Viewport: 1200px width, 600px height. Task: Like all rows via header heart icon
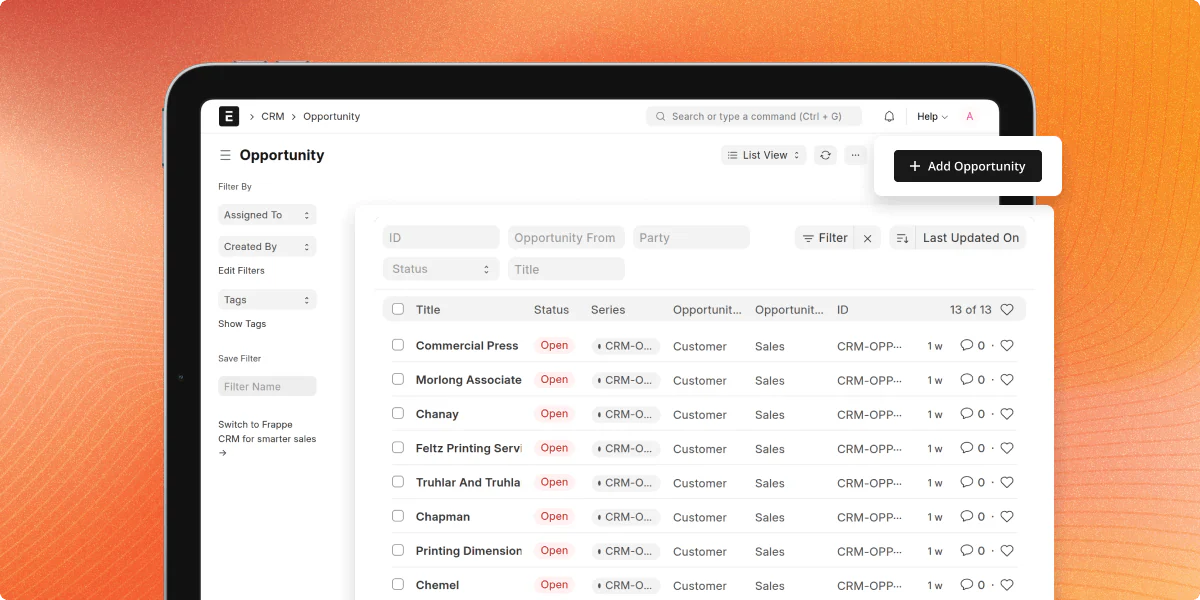1007,310
